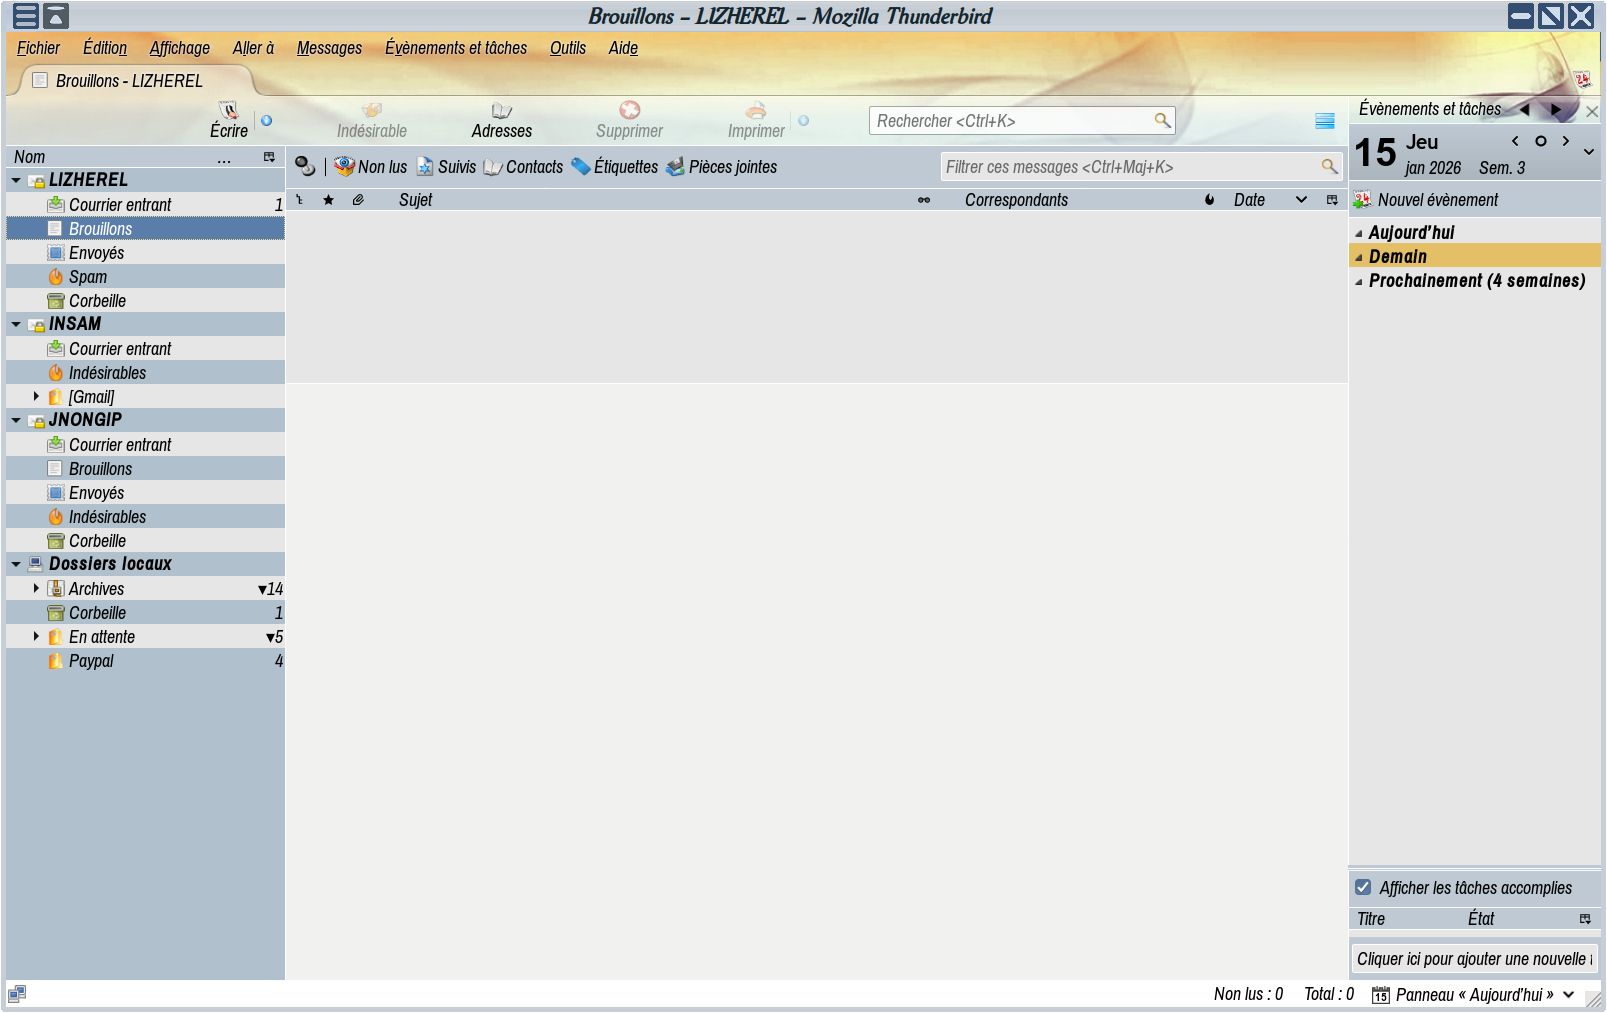Screen dimensions: 1607x1013
Task: Collapse the INSAM account tree
Action: [16, 325]
